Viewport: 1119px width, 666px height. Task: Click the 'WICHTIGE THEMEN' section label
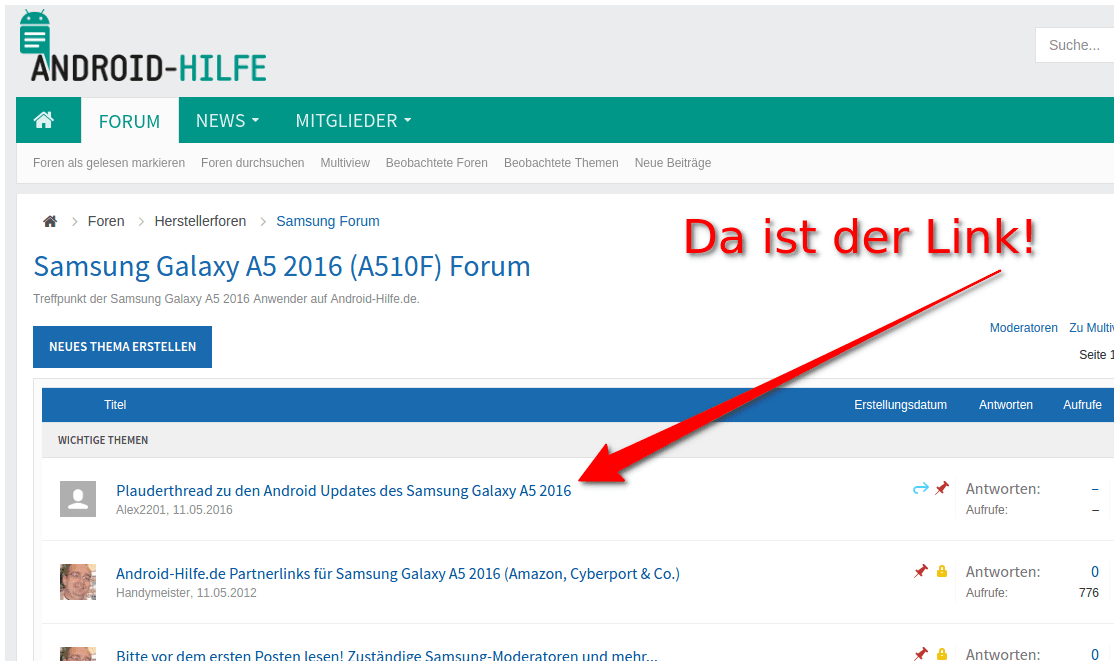[103, 440]
